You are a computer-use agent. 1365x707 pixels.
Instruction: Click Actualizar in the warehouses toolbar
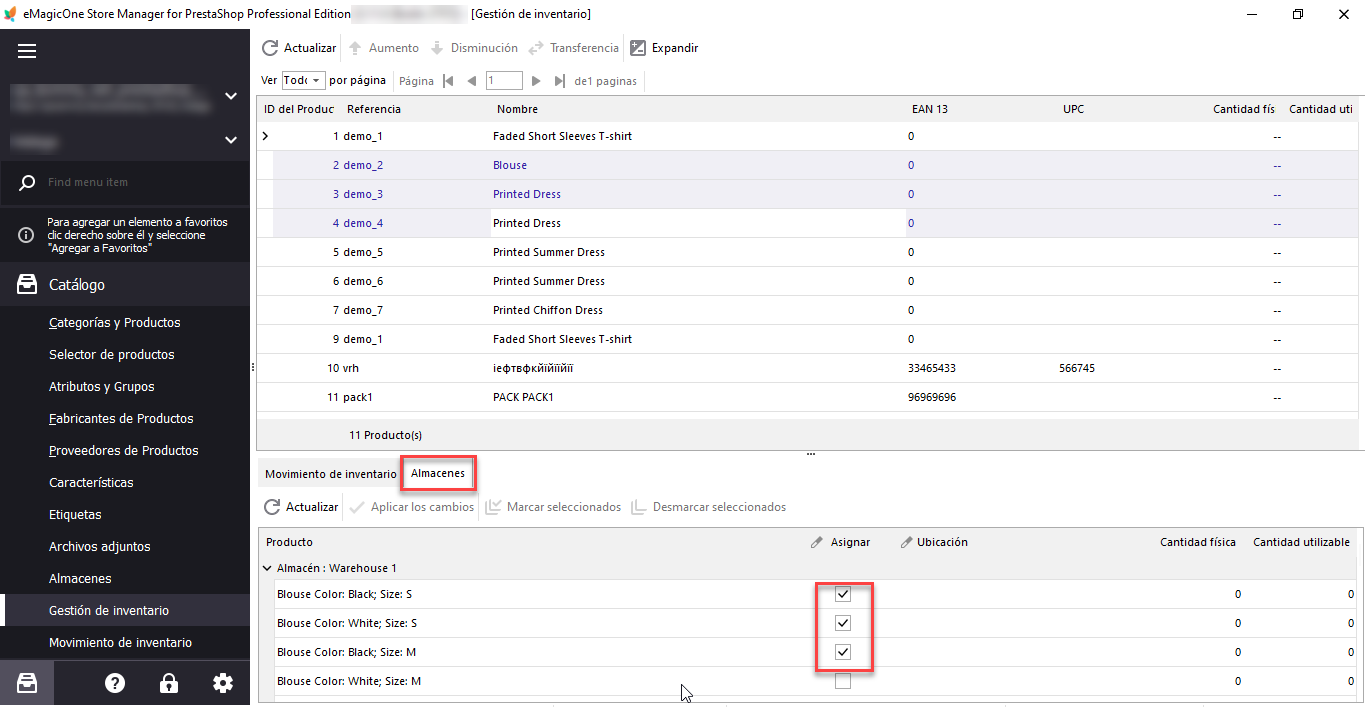point(301,507)
